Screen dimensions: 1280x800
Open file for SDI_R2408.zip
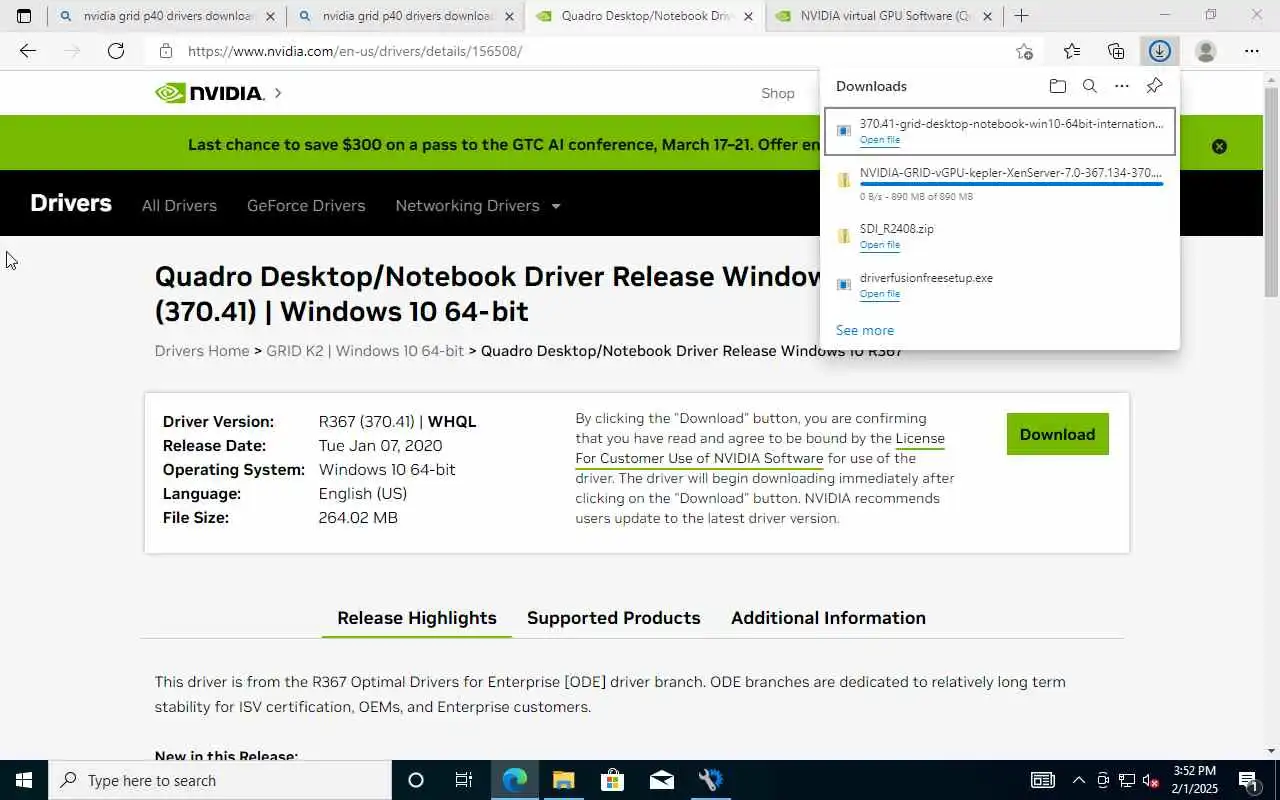pyautogui.click(x=880, y=245)
